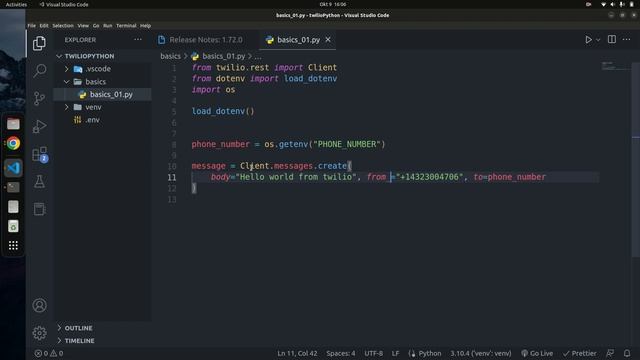Change the LF end of line sequence

(395, 353)
